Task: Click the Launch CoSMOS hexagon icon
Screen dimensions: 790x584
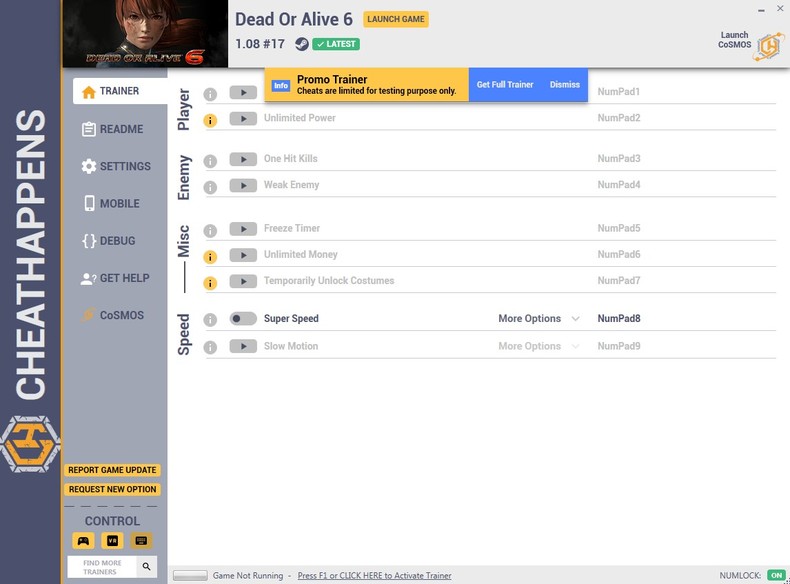Action: 769,46
